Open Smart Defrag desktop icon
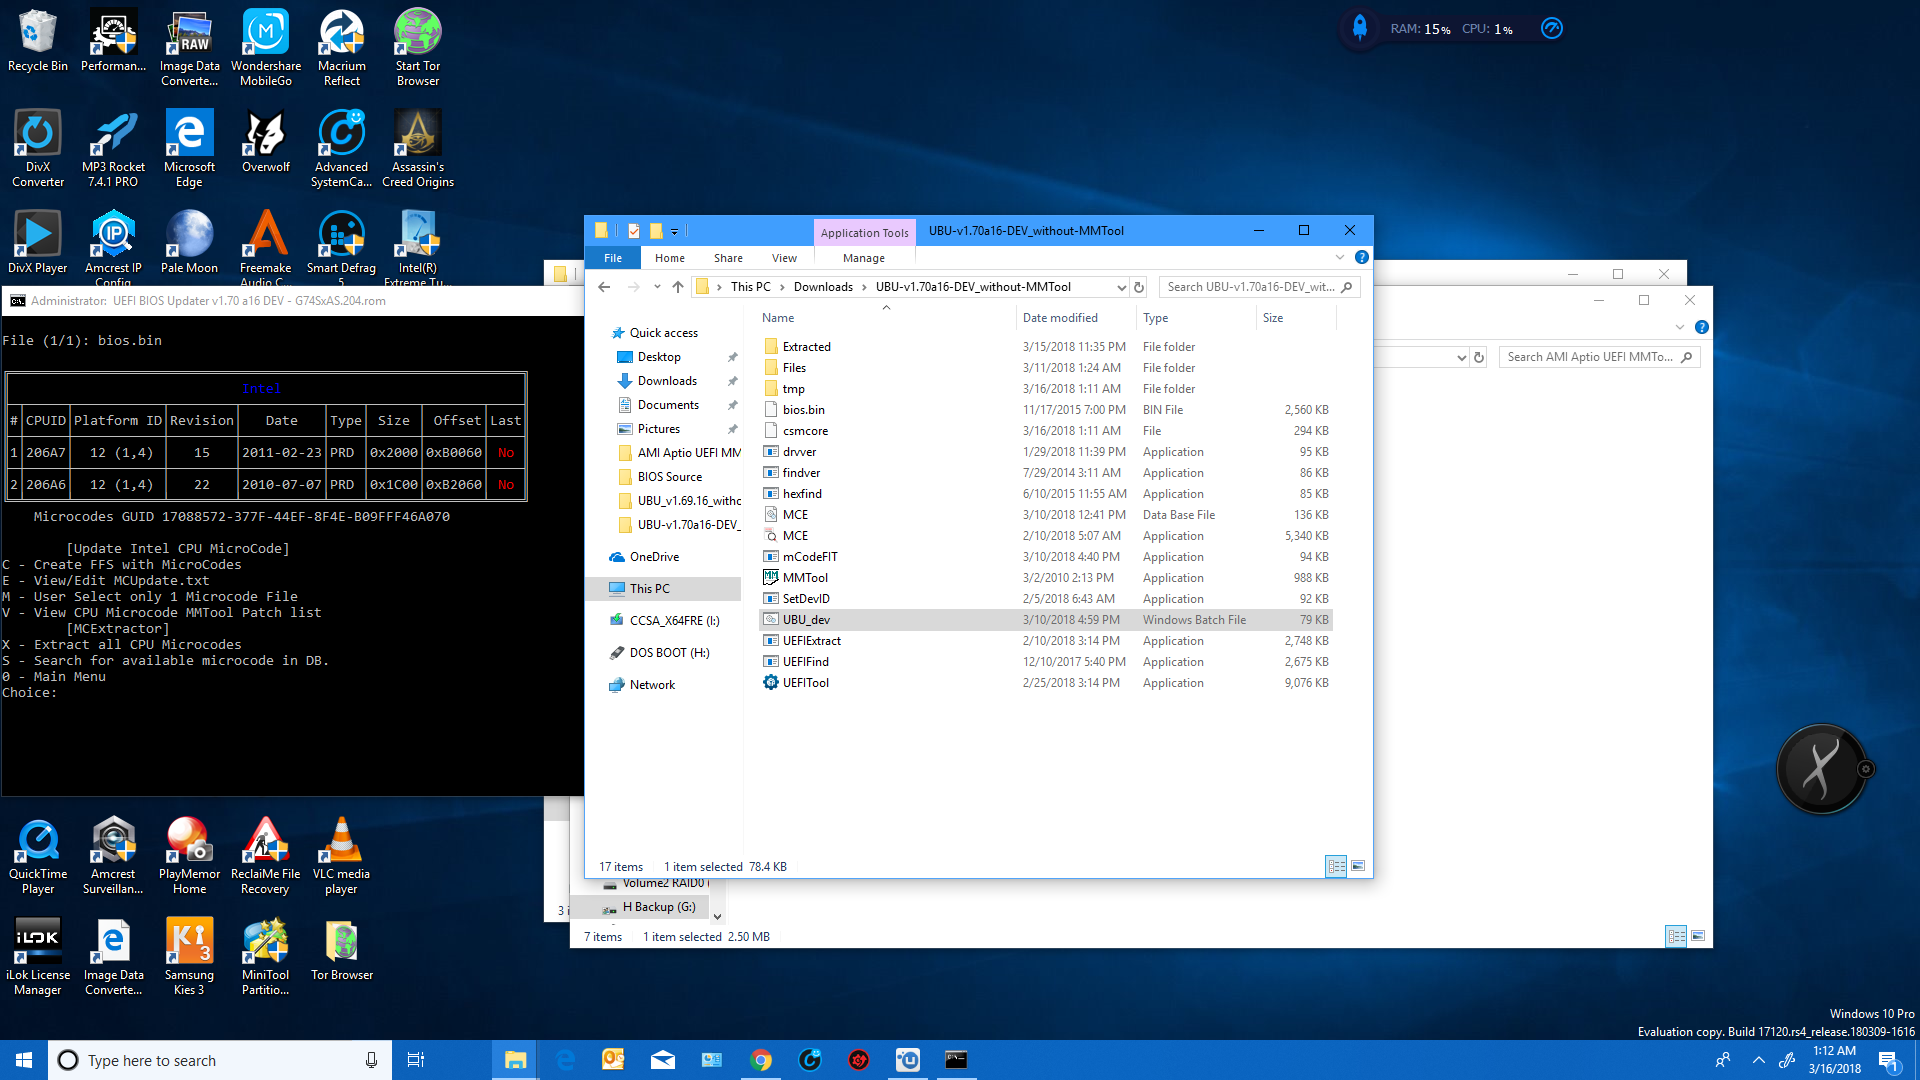 click(x=342, y=248)
